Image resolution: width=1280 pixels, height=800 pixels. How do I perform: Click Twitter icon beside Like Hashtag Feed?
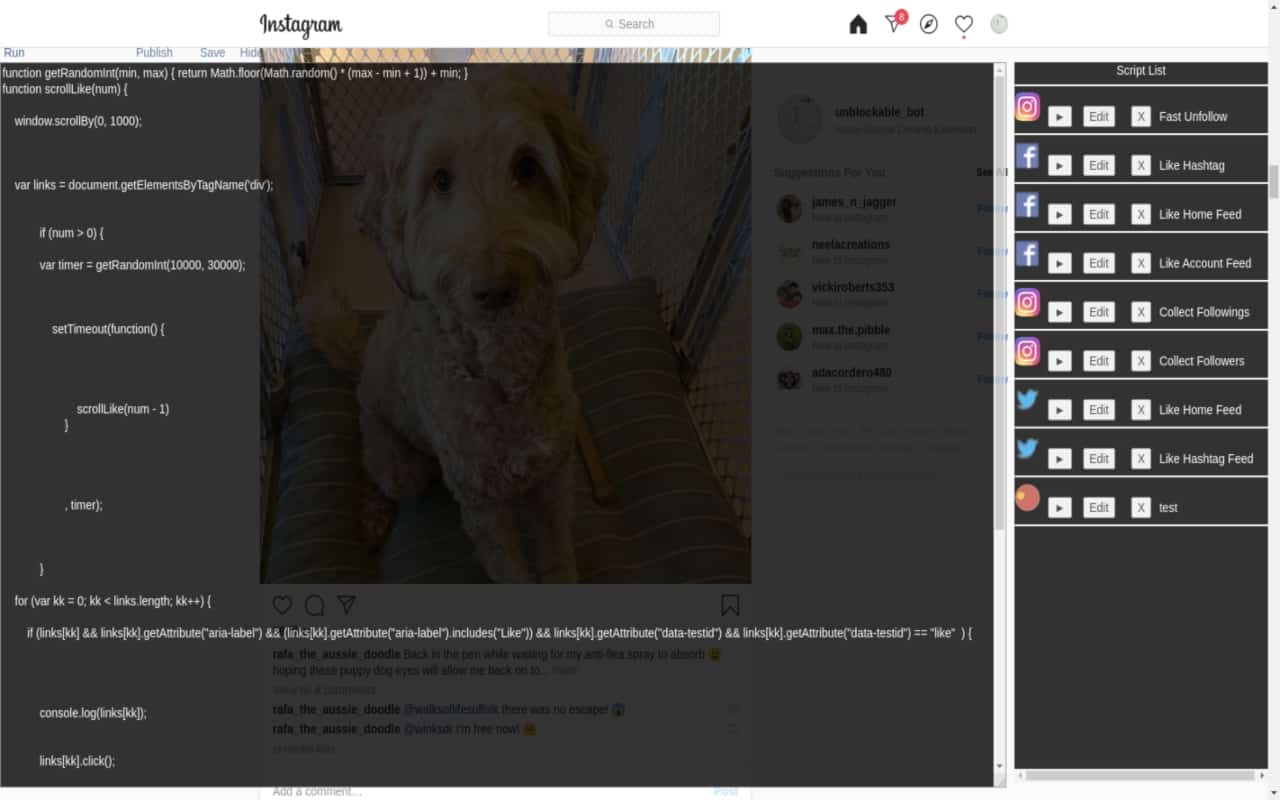click(x=1028, y=449)
